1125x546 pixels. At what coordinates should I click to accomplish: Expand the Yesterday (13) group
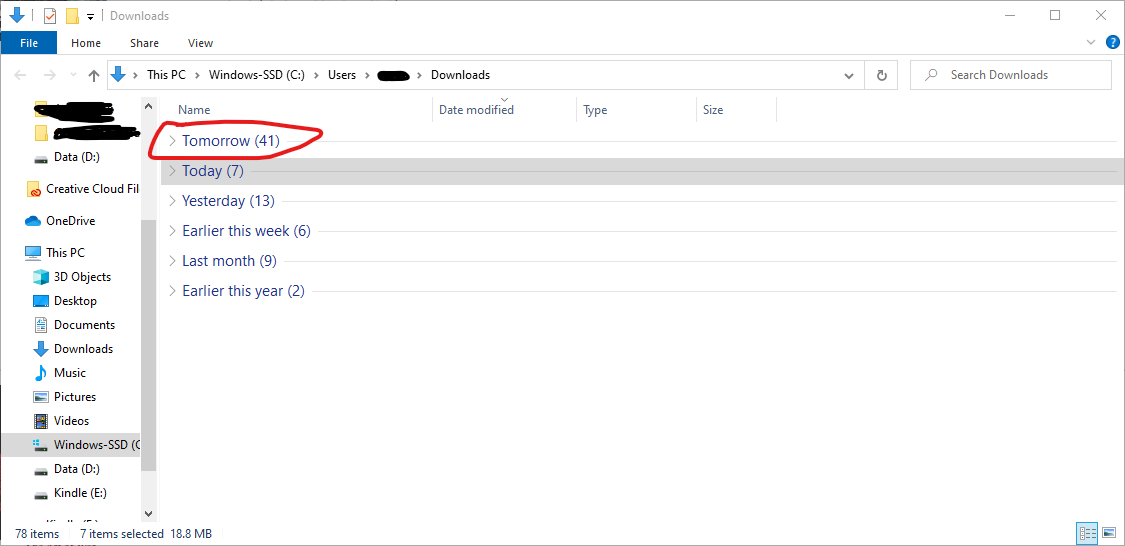pos(172,201)
